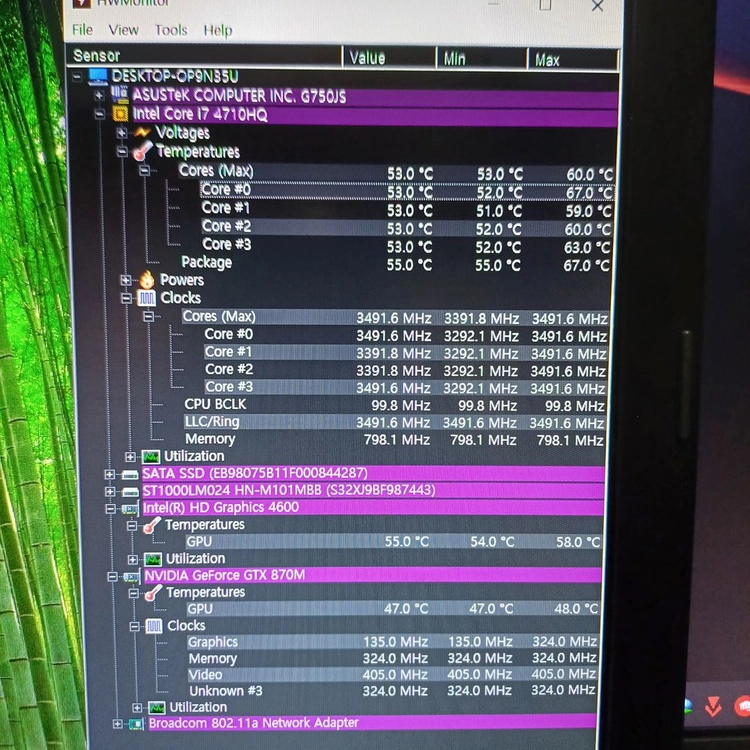Select the Memory 798.1 MHz row
This screenshot has height=750, width=750.
click(394, 440)
